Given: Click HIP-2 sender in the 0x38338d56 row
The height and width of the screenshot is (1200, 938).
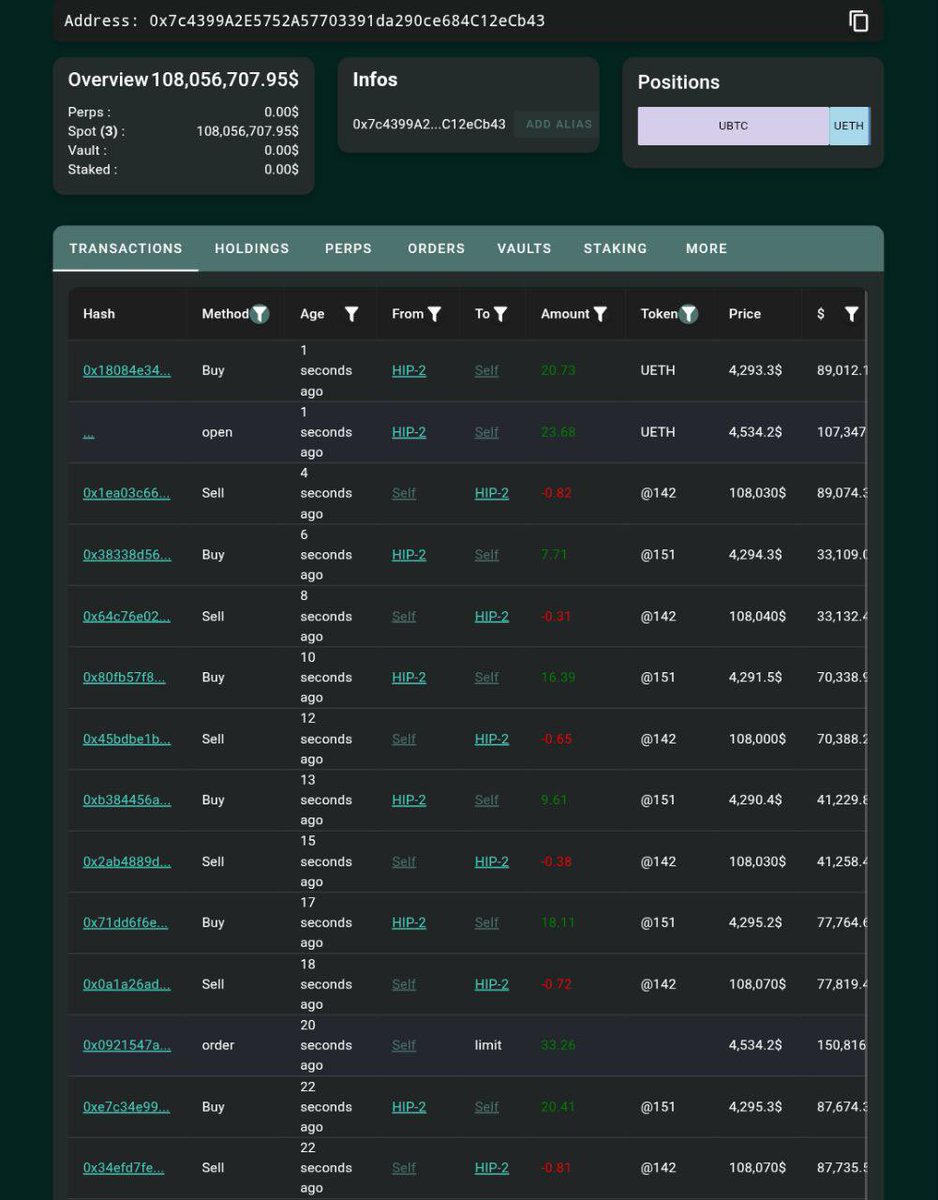Looking at the screenshot, I should [409, 555].
